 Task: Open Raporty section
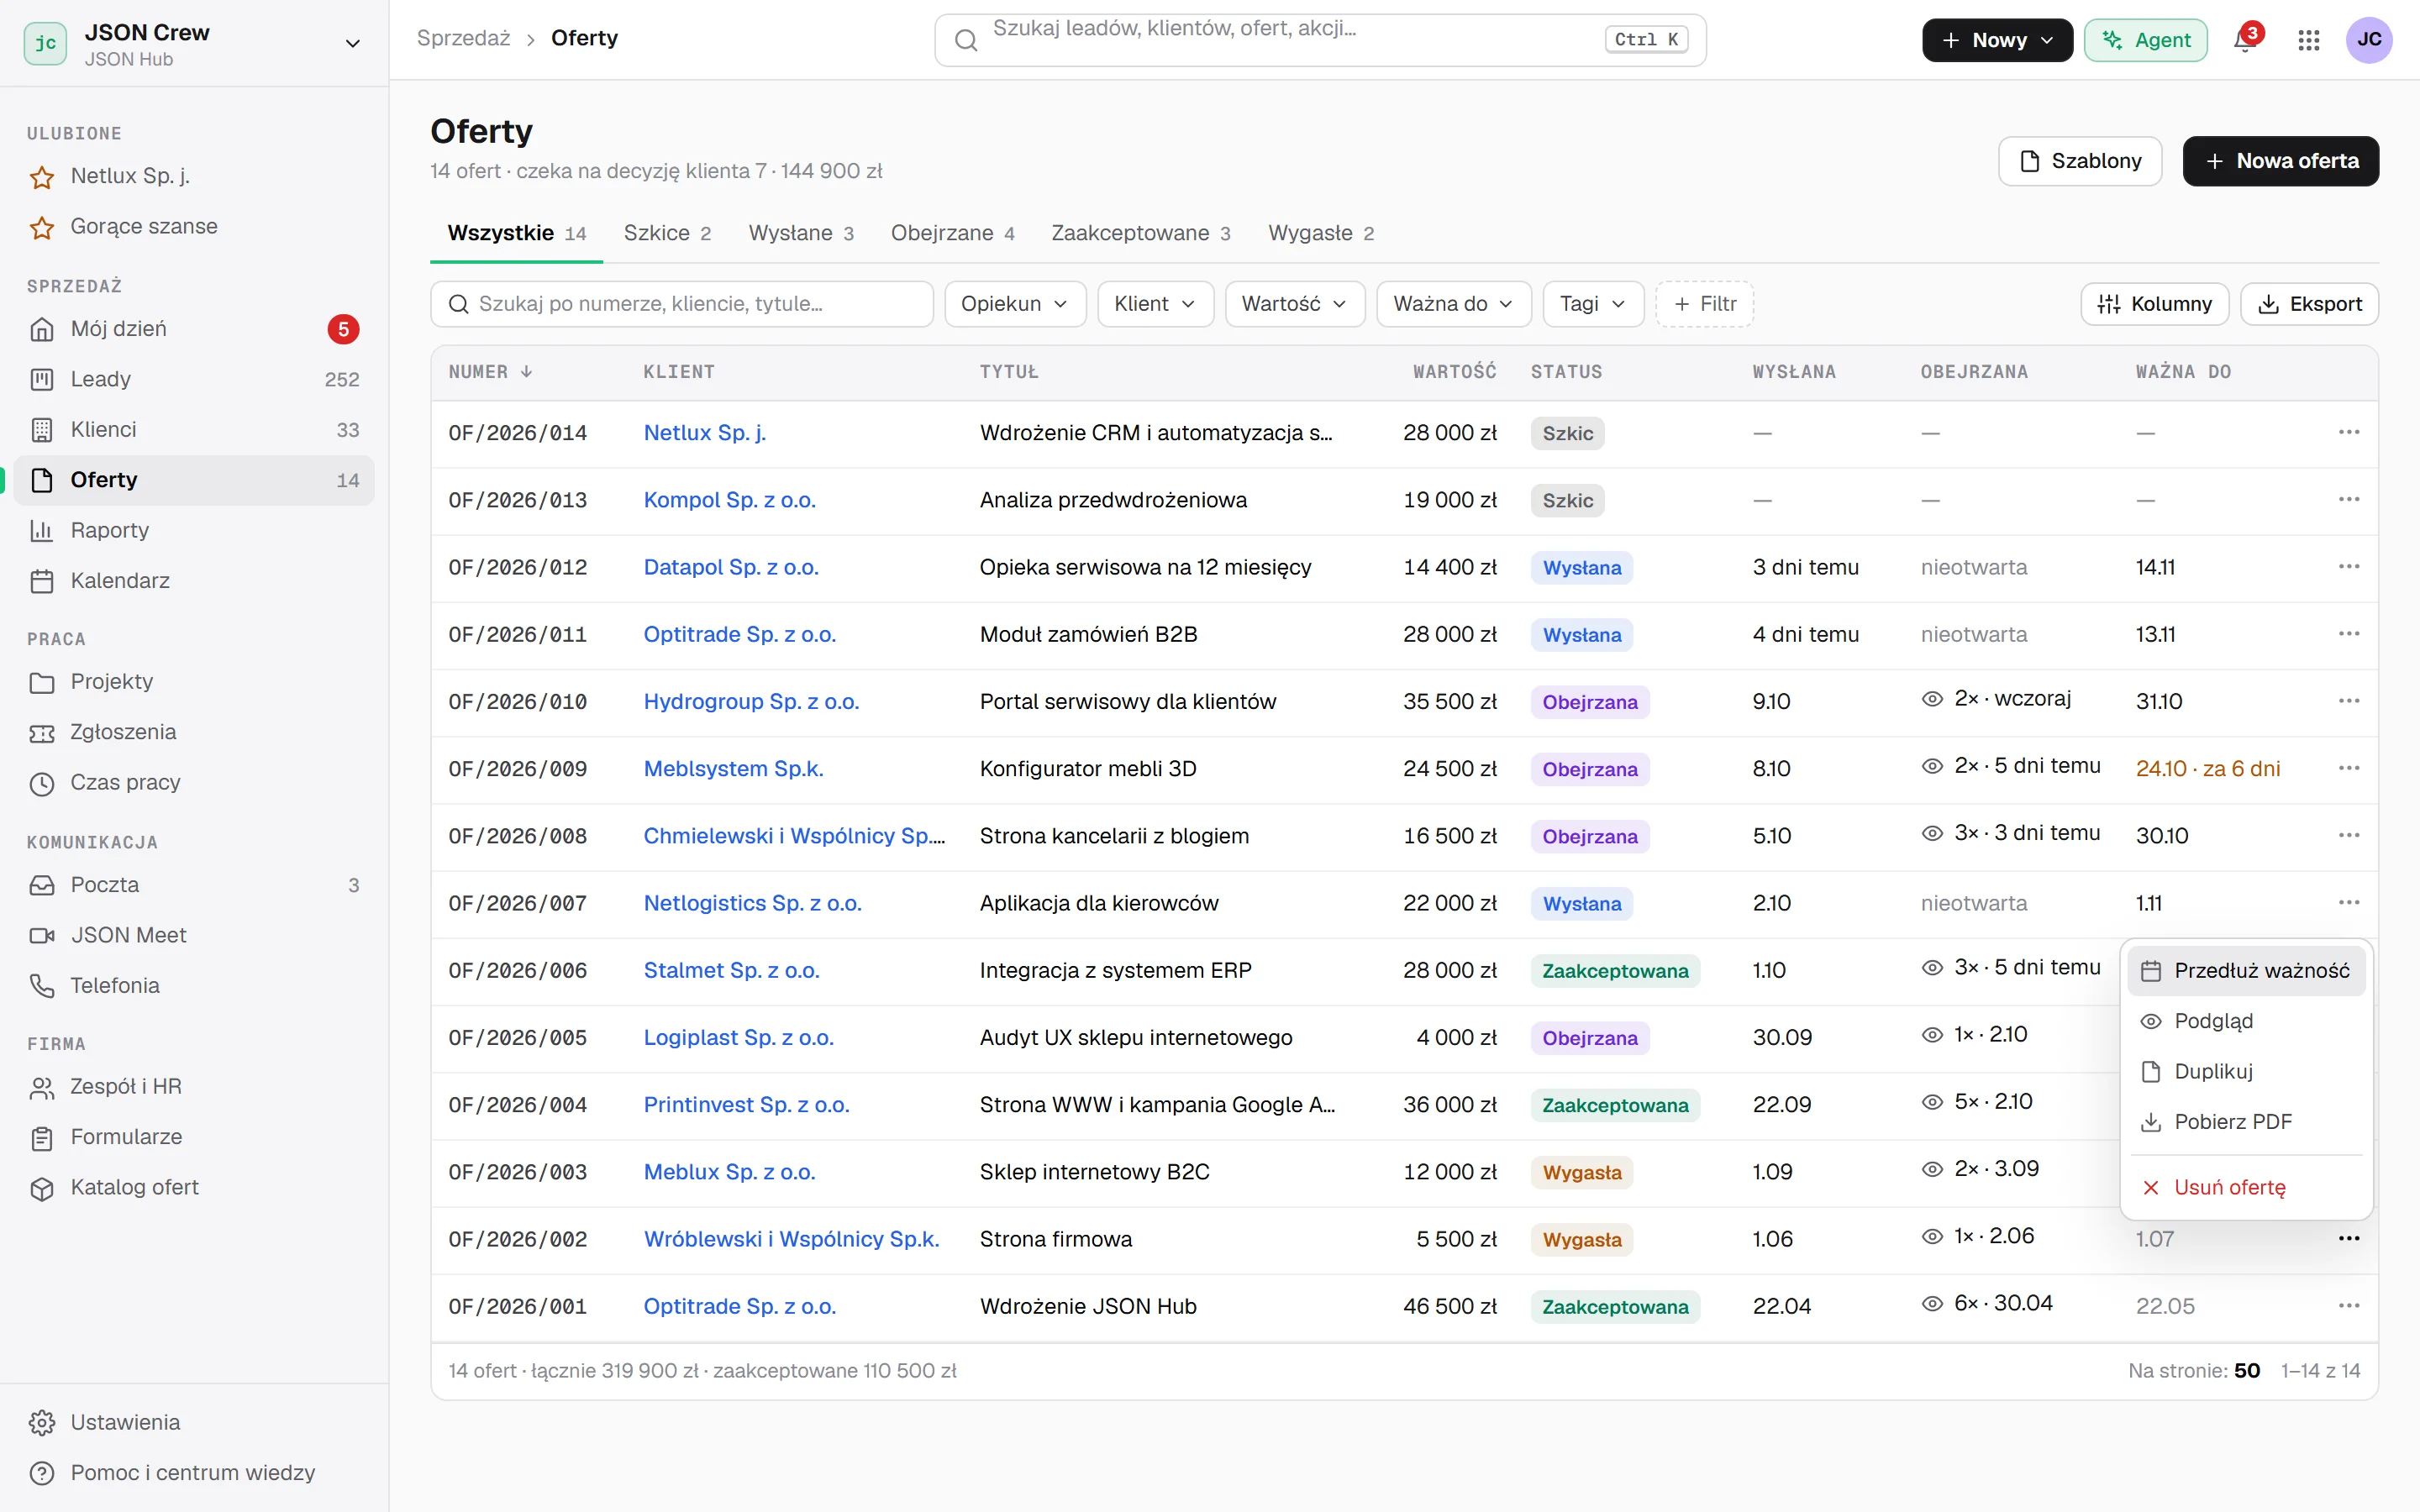pyautogui.click(x=194, y=530)
